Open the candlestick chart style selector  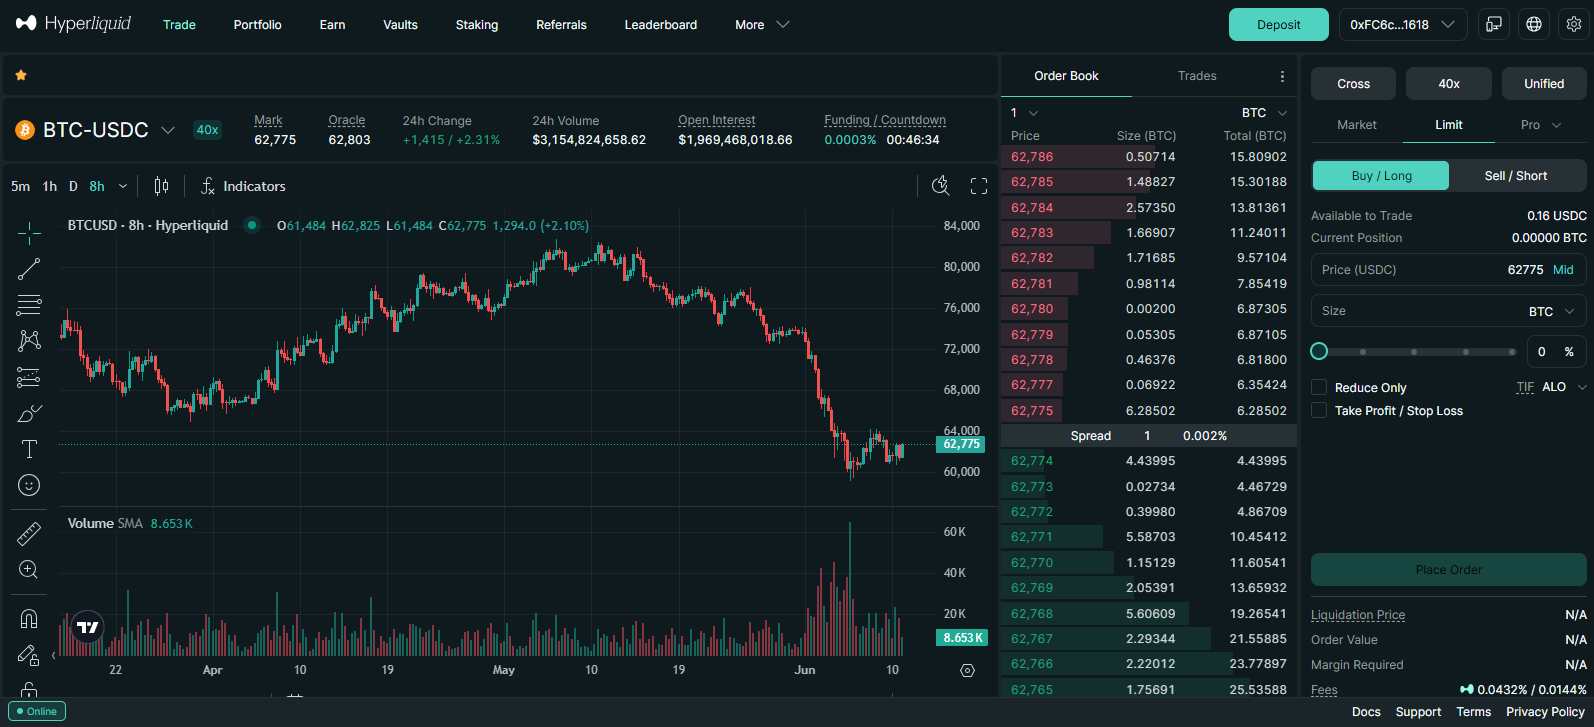161,186
